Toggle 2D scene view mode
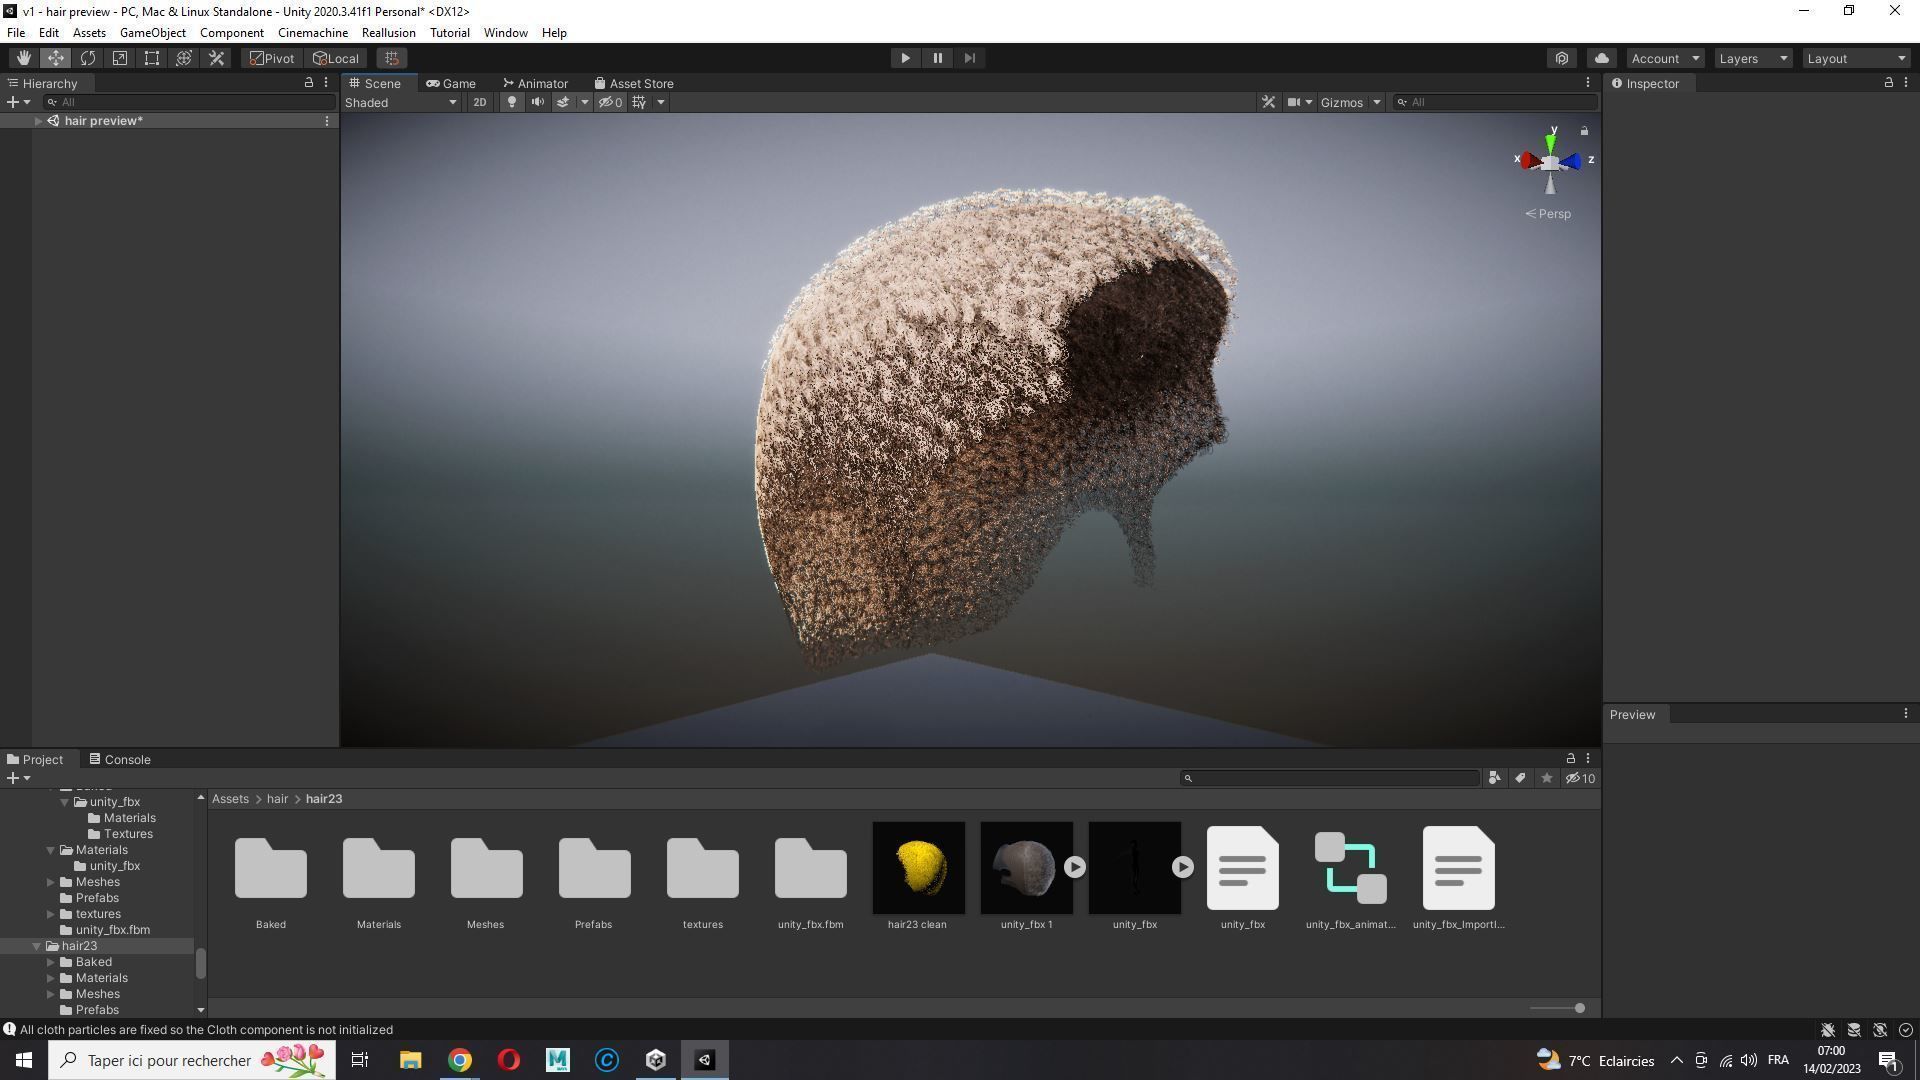This screenshot has width=1920, height=1080. point(480,102)
